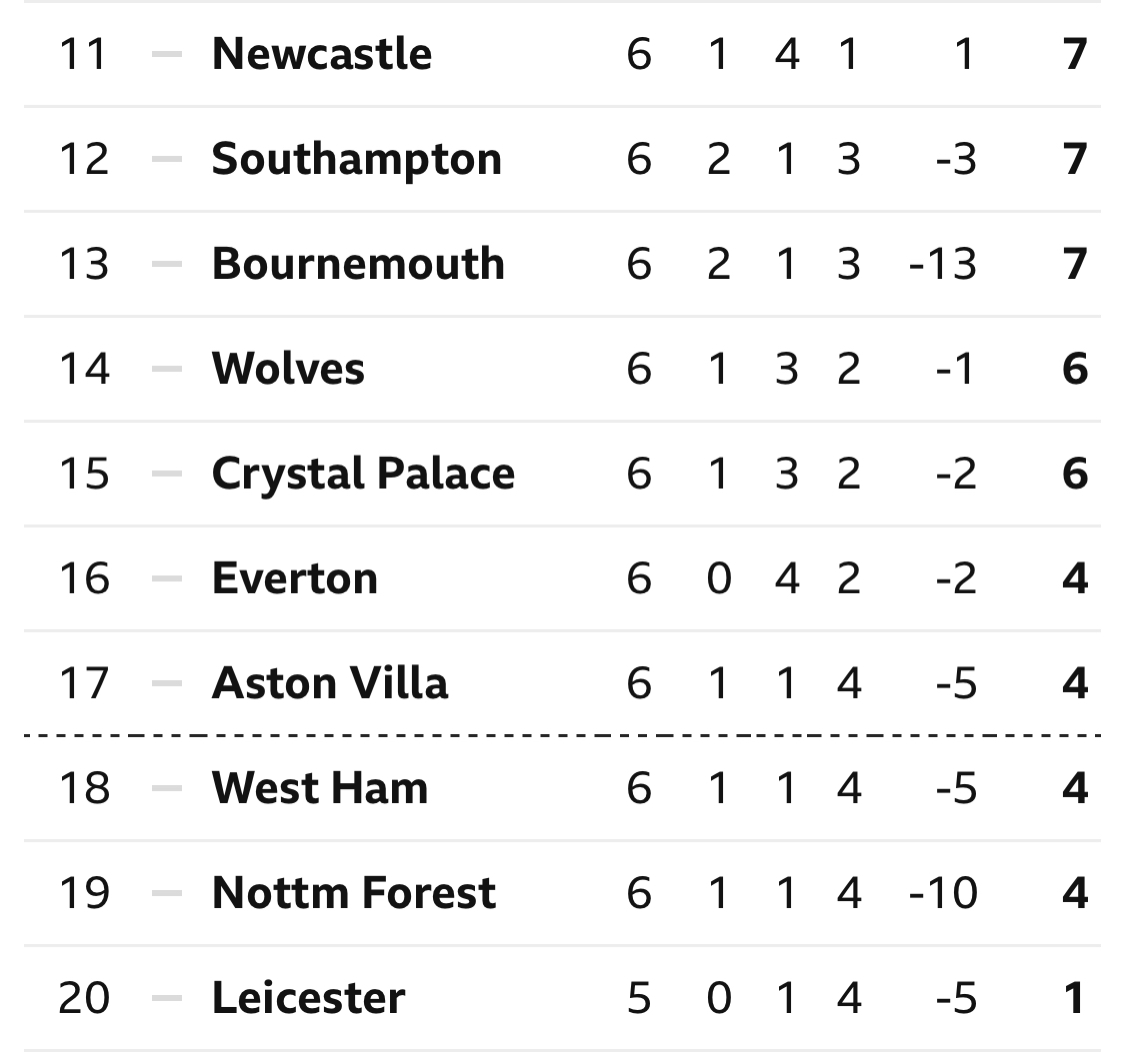Viewport: 1125px width, 1052px height.
Task: Open the Southampton team link
Action: coord(357,159)
